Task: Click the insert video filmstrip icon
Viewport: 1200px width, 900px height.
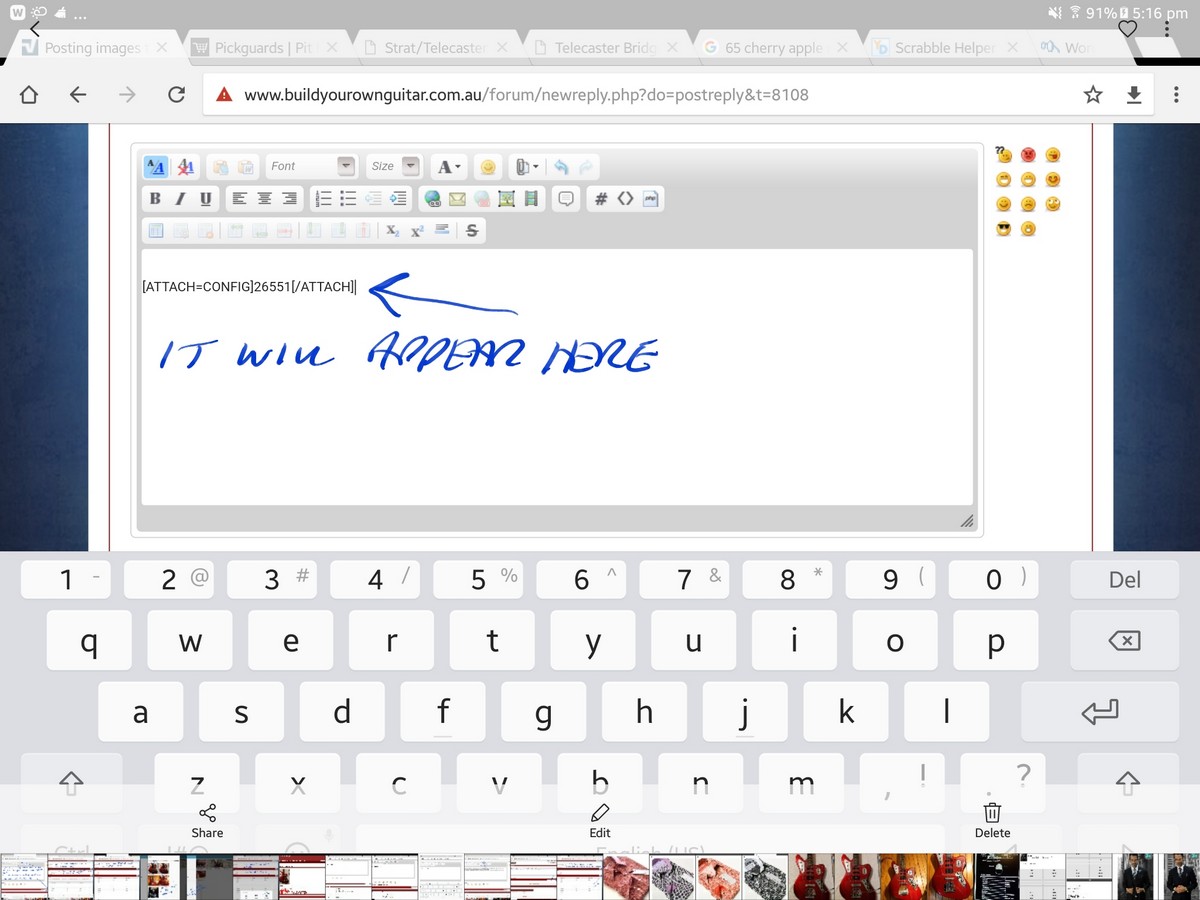Action: tap(531, 199)
